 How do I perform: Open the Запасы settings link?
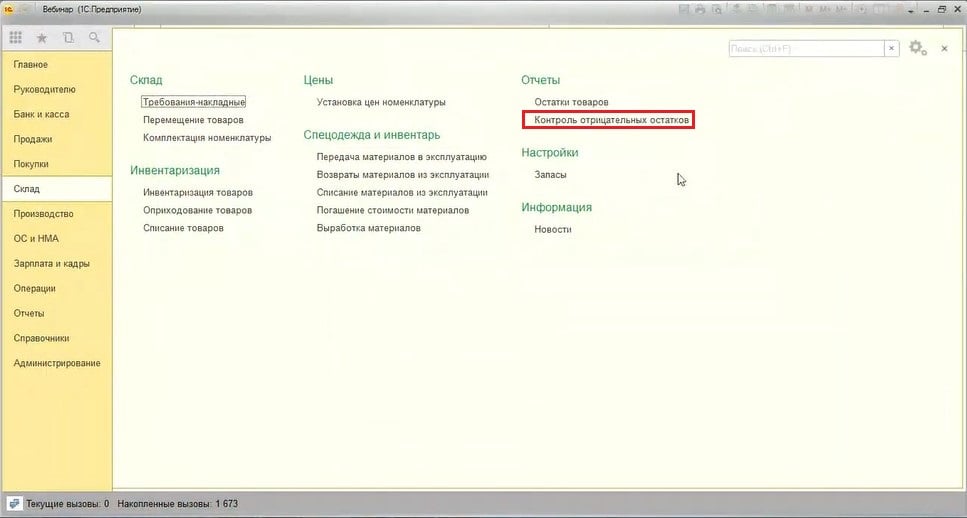pos(550,175)
